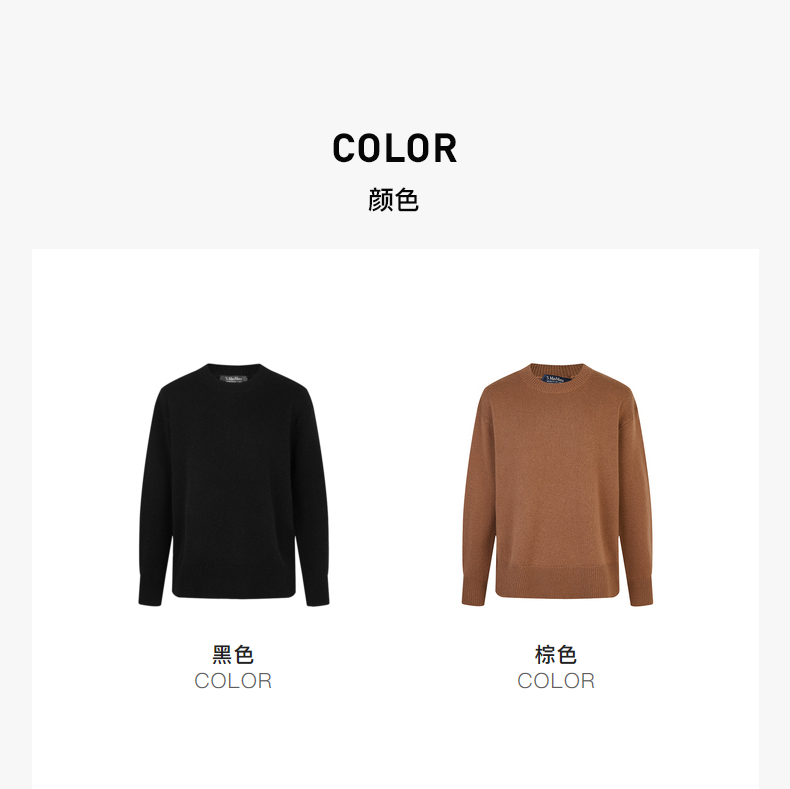Image resolution: width=790 pixels, height=789 pixels.
Task: Select the black sweater product image
Action: point(234,485)
